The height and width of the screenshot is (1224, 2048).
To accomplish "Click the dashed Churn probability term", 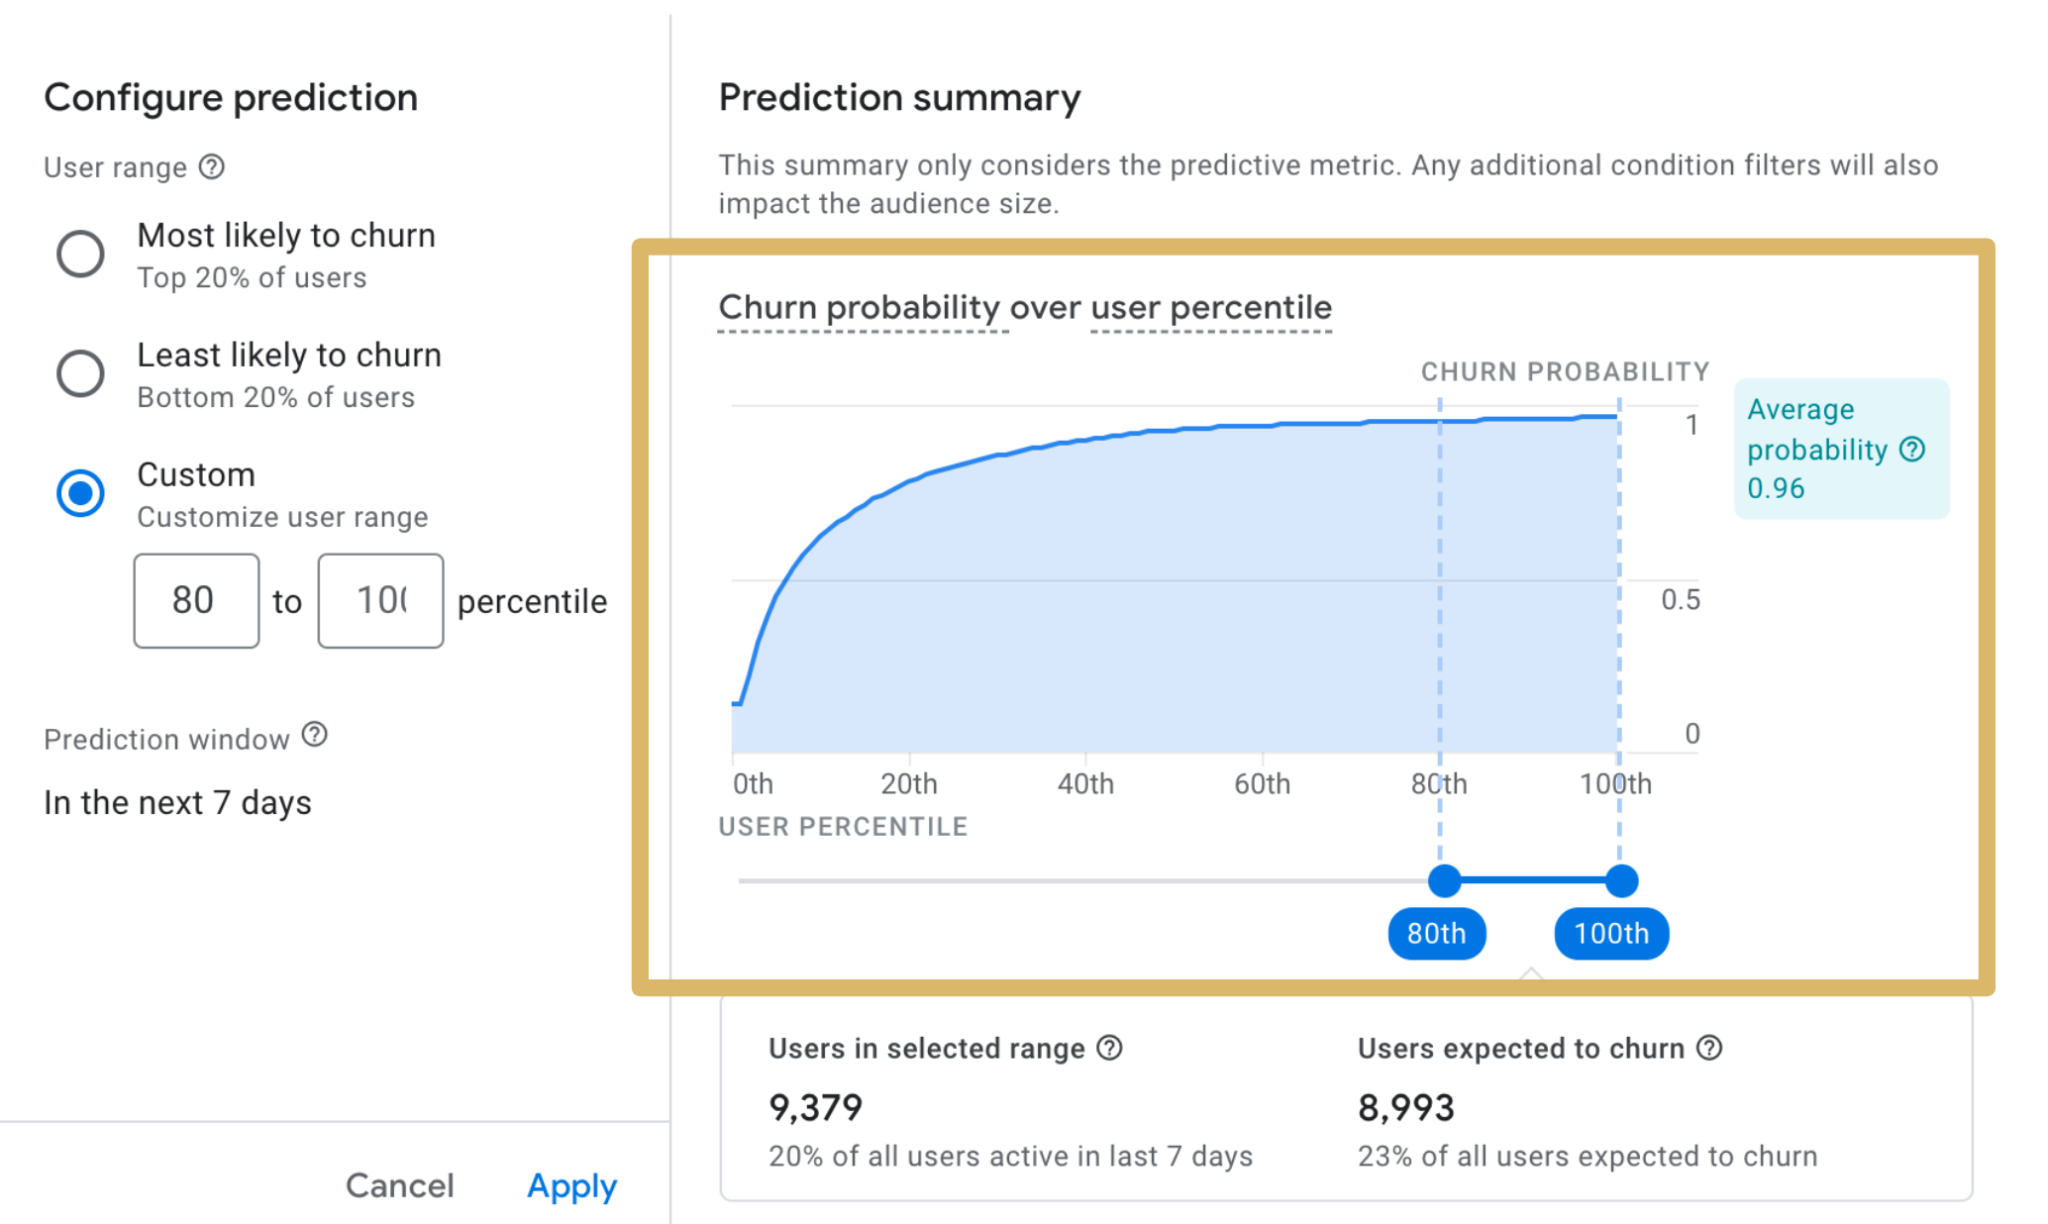I will point(861,307).
